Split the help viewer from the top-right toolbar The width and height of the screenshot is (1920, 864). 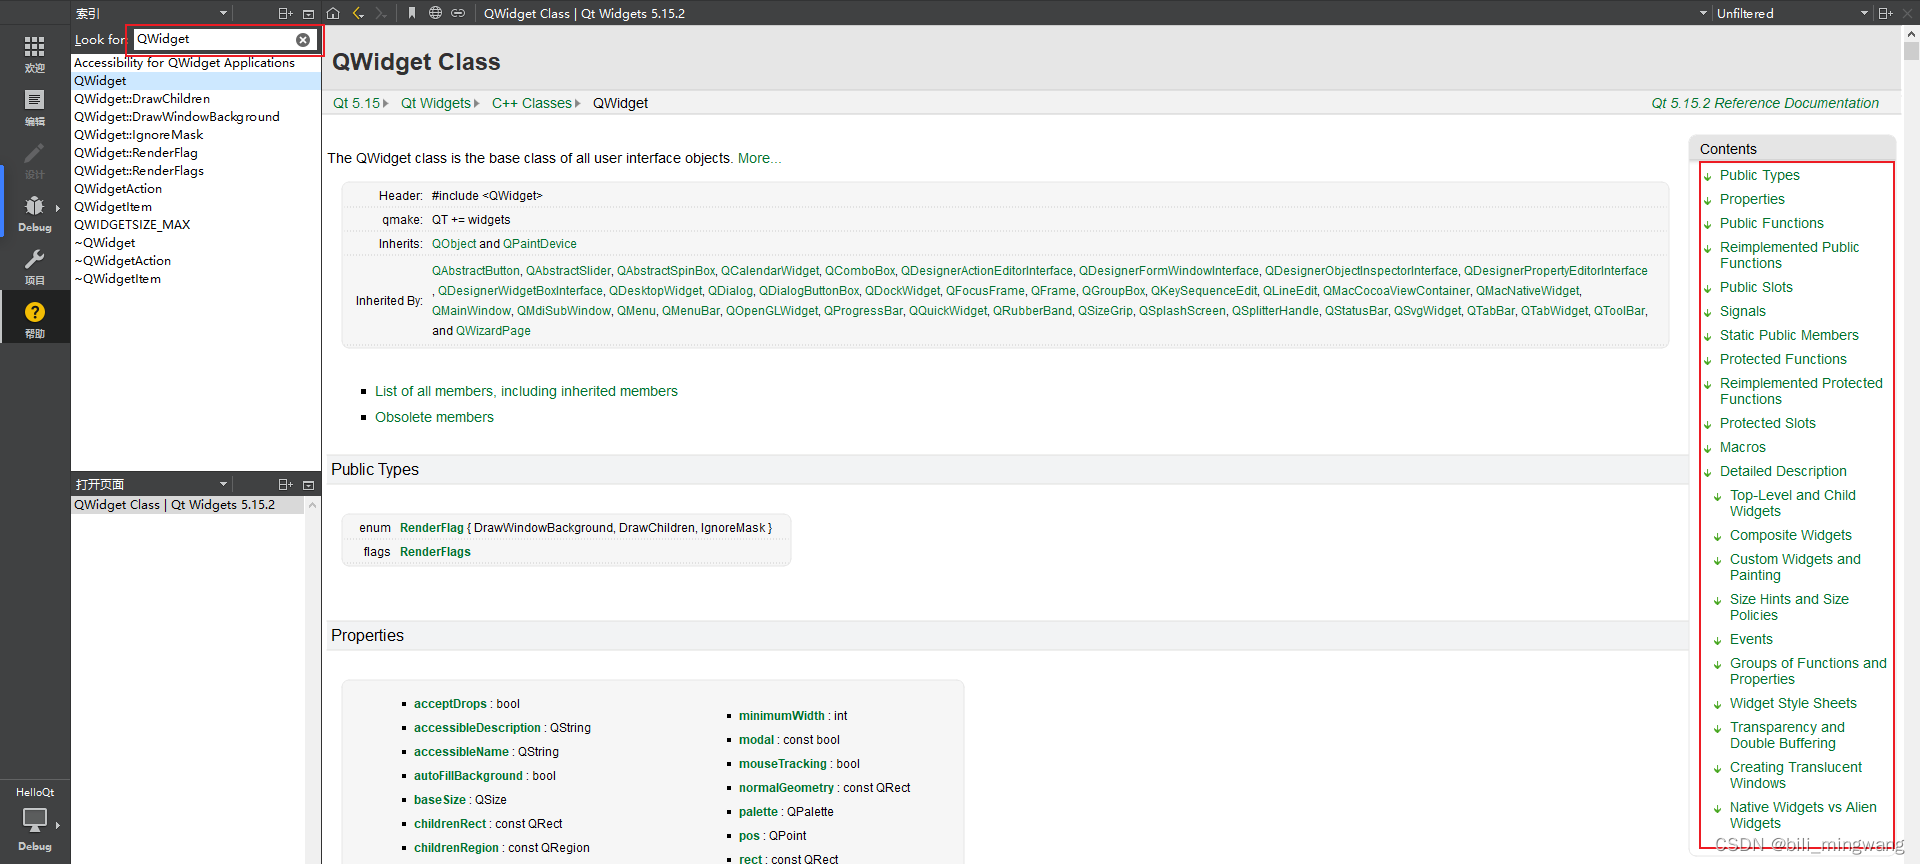(1886, 13)
